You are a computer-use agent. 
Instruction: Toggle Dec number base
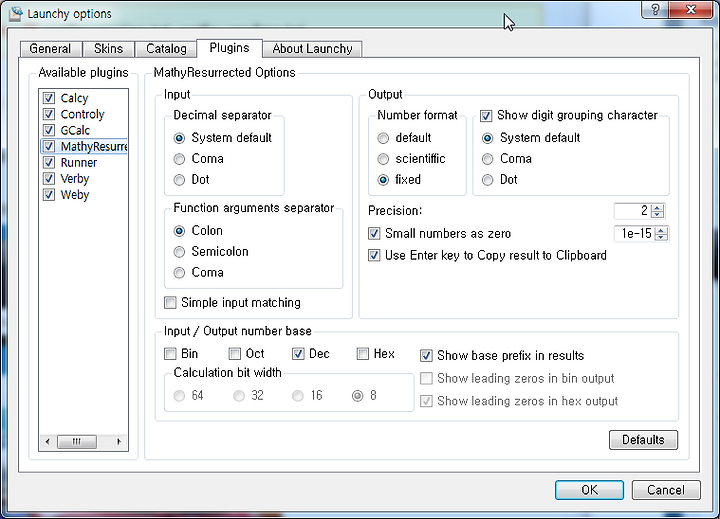coord(298,354)
